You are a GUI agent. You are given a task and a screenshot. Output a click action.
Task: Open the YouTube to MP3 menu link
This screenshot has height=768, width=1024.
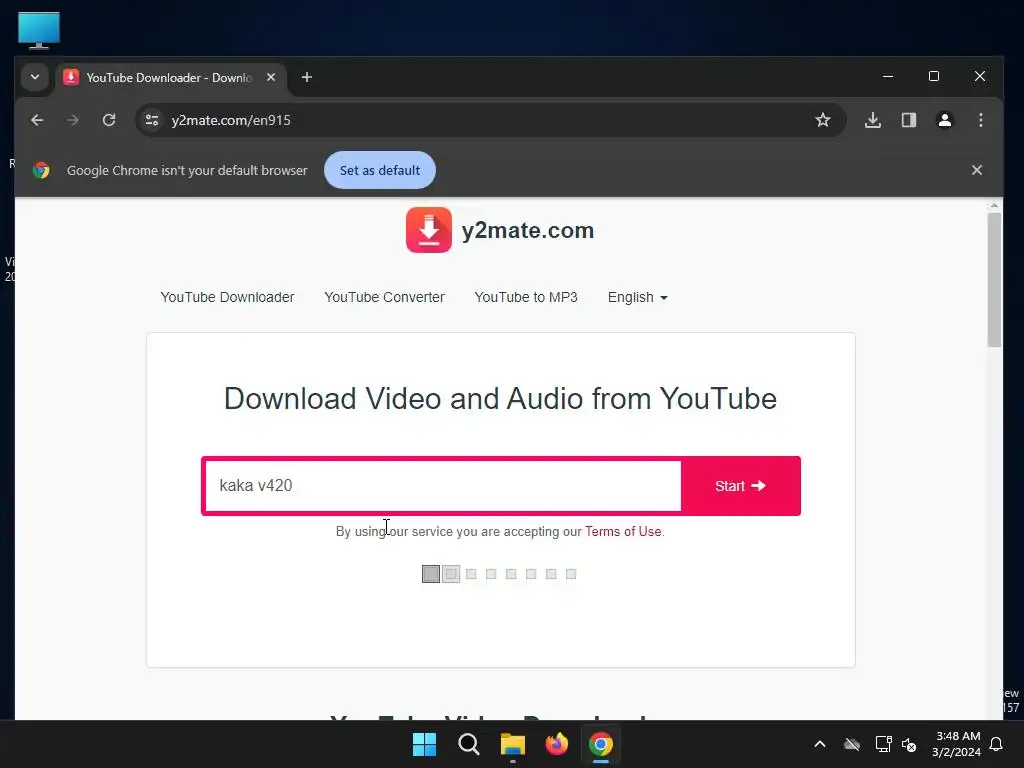(x=526, y=297)
